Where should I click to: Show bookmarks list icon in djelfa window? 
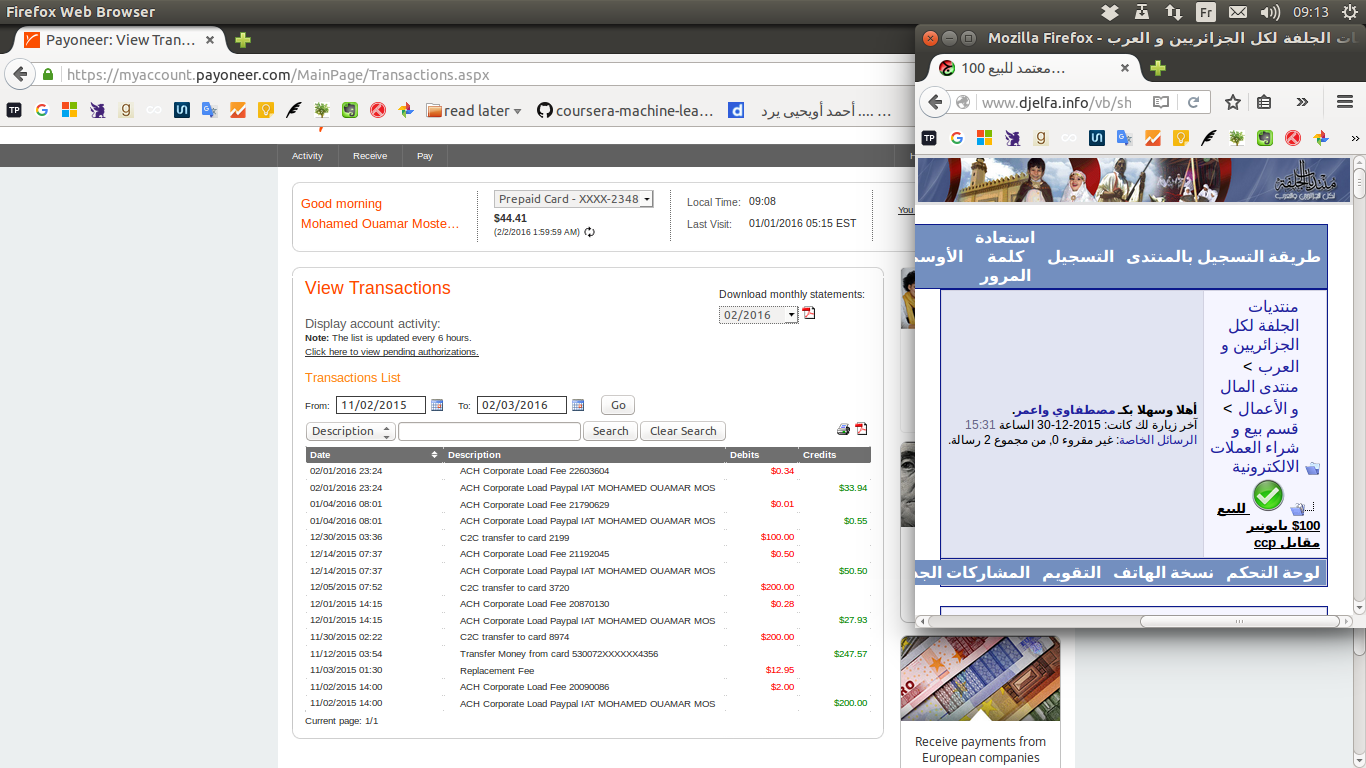pos(1264,102)
